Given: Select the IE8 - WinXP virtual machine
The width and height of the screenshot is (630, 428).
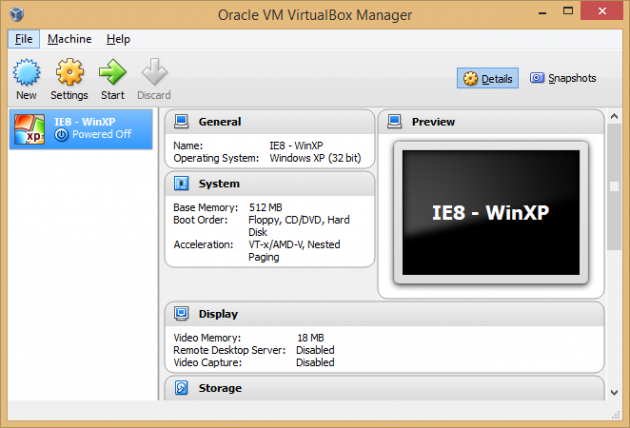Looking at the screenshot, I should click(x=80, y=128).
